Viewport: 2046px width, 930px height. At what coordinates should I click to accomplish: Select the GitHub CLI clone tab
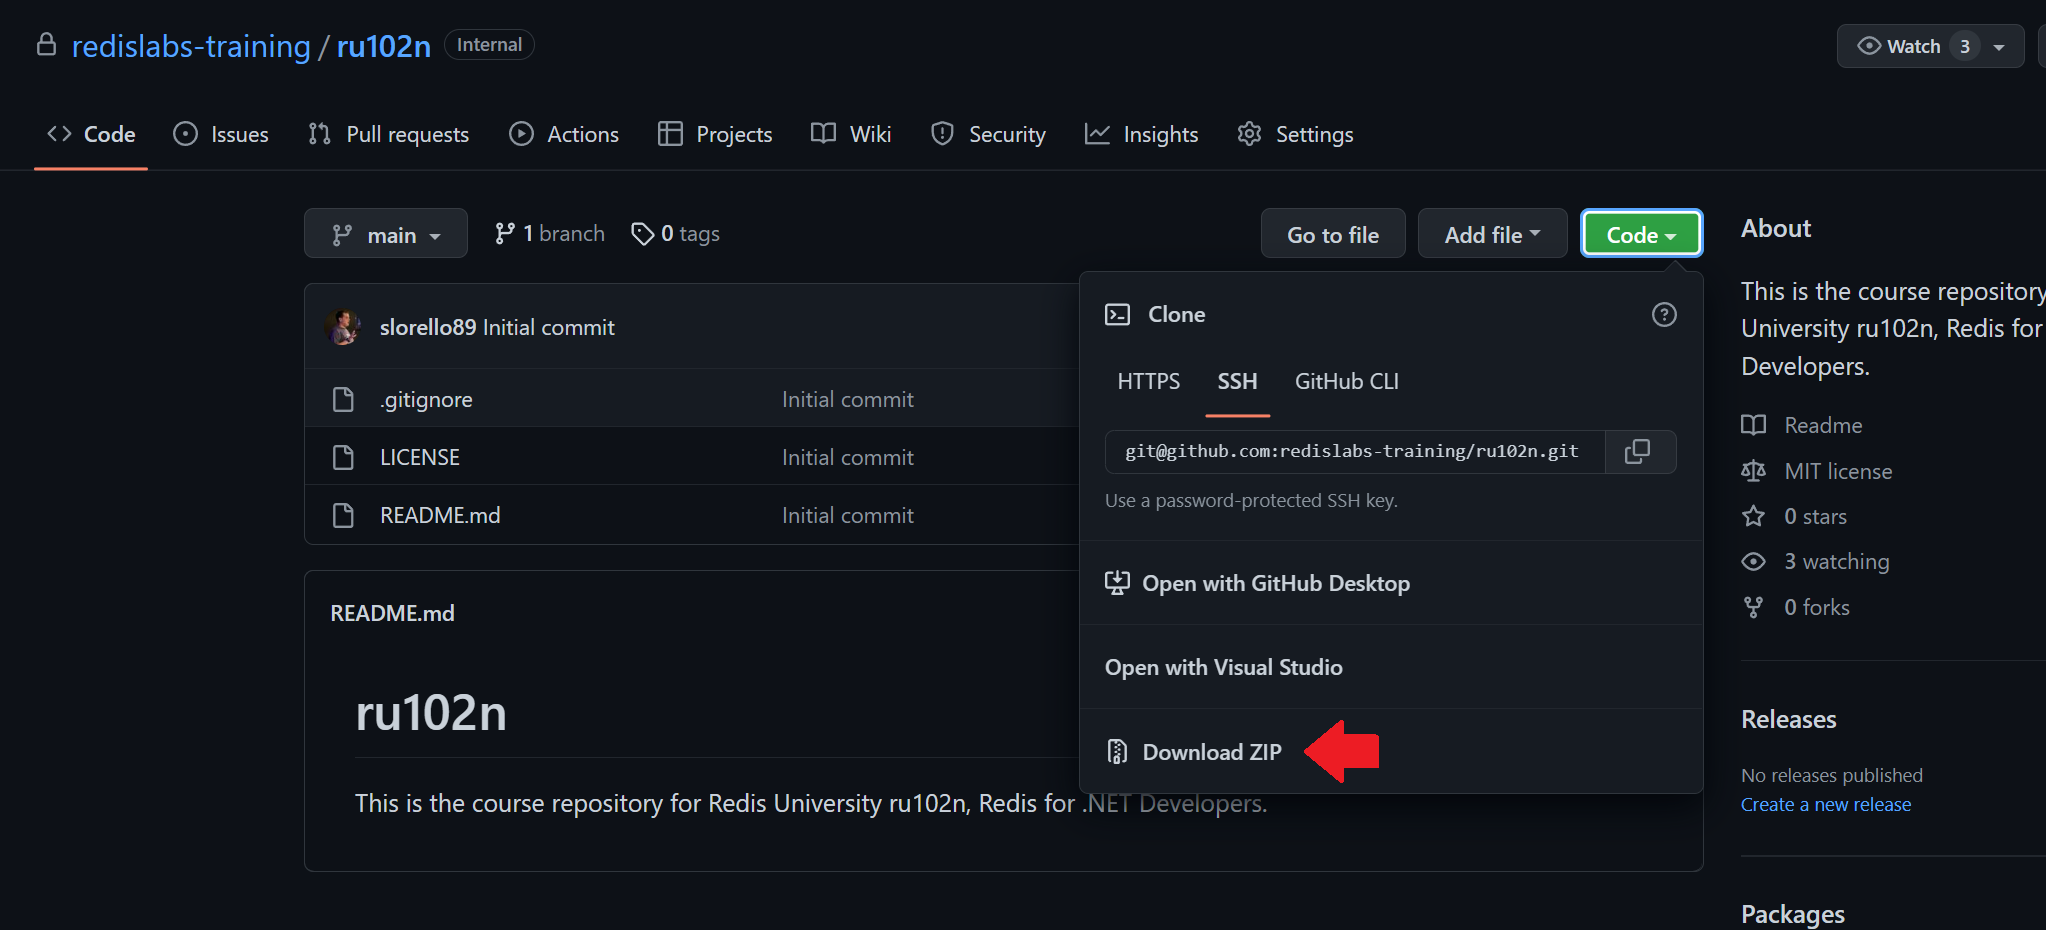coord(1347,381)
